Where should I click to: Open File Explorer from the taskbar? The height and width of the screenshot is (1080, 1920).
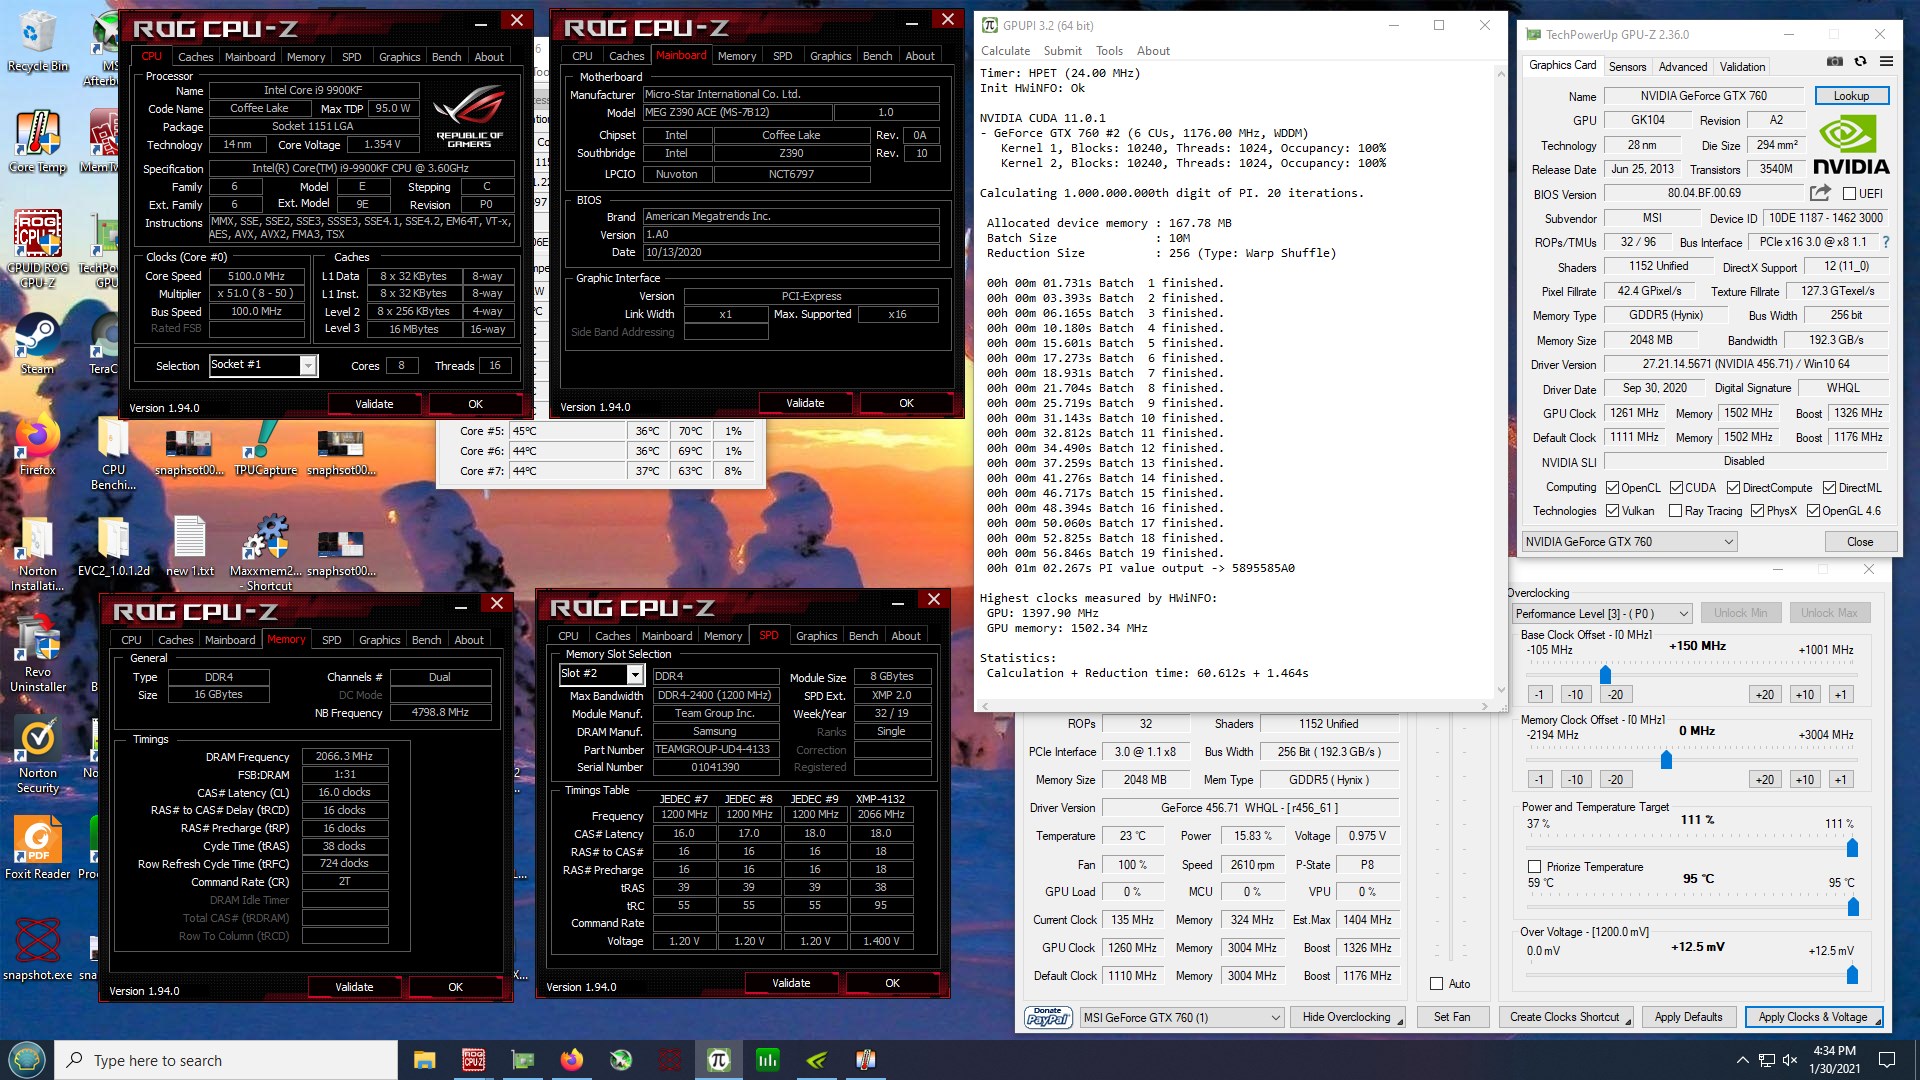424,1060
